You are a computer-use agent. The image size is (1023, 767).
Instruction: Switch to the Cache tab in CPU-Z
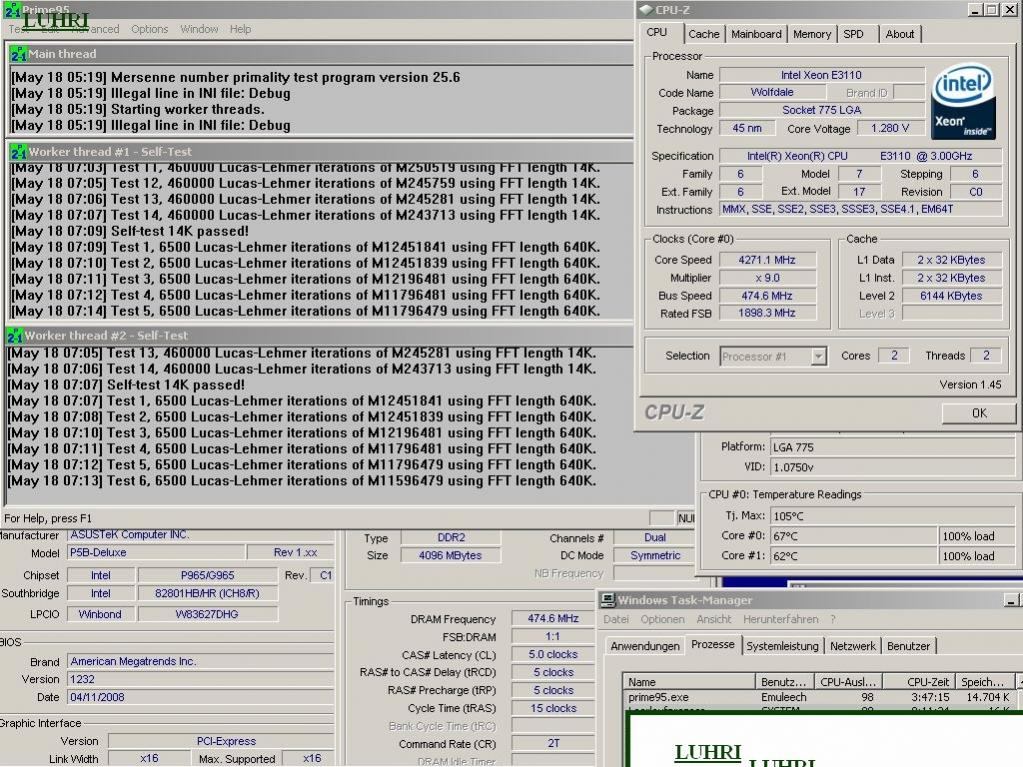[x=703, y=34]
